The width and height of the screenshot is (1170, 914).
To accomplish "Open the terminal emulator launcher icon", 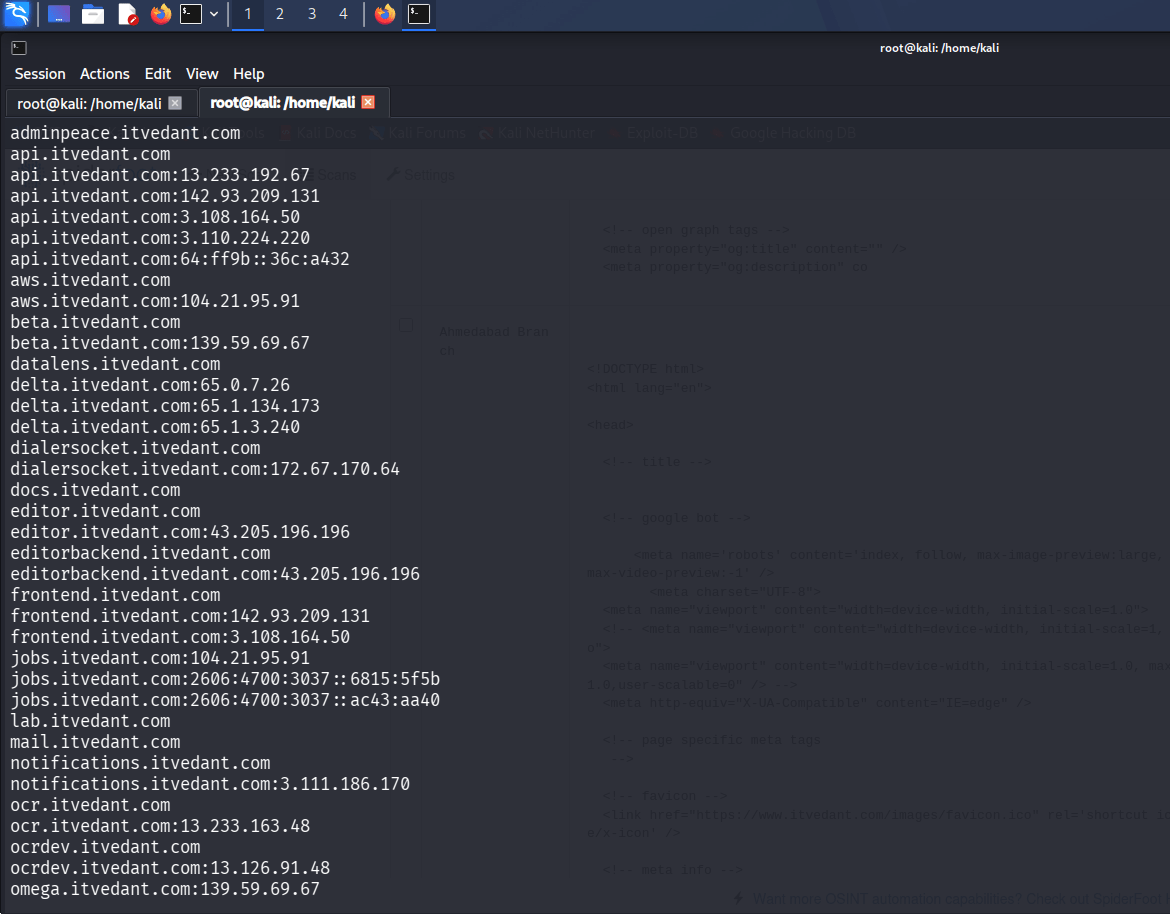I will coord(191,13).
